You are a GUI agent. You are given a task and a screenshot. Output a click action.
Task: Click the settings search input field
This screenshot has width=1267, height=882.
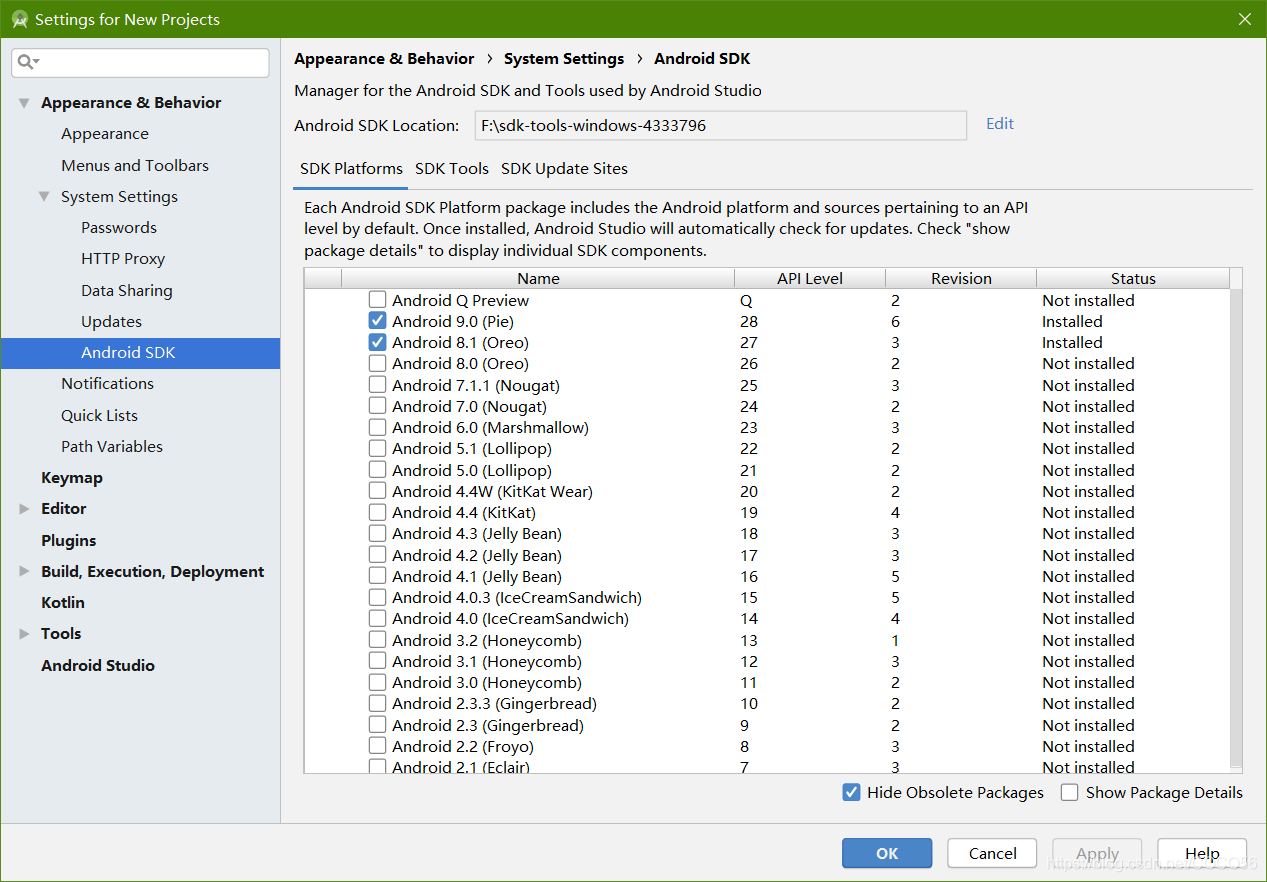pos(140,62)
